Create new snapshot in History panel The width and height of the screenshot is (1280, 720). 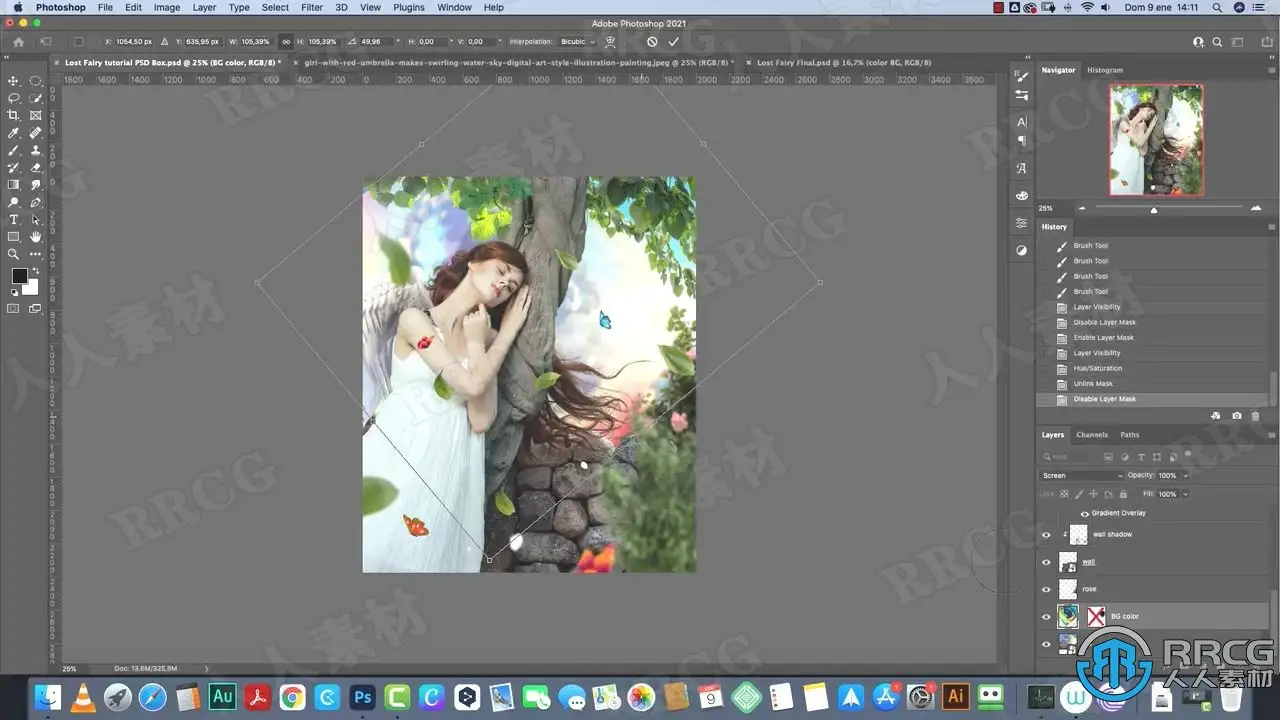pyautogui.click(x=1237, y=415)
